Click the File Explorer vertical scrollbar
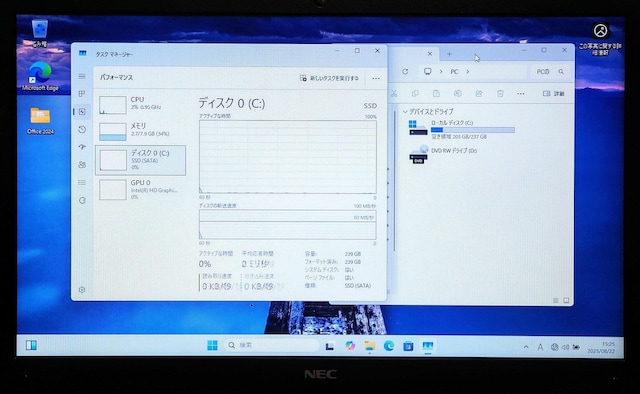This screenshot has width=640, height=394. tap(395, 180)
